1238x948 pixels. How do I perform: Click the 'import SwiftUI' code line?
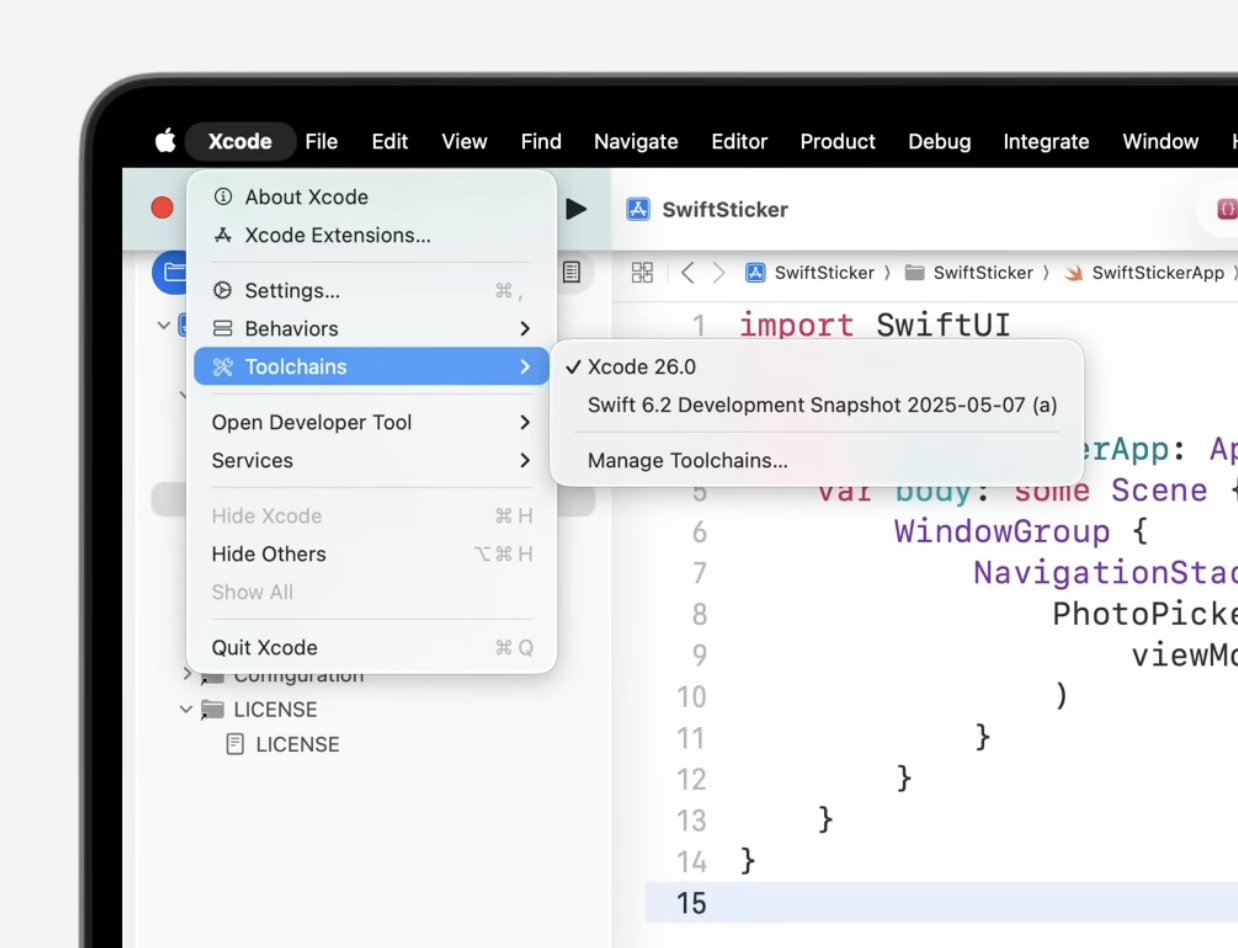pos(875,326)
